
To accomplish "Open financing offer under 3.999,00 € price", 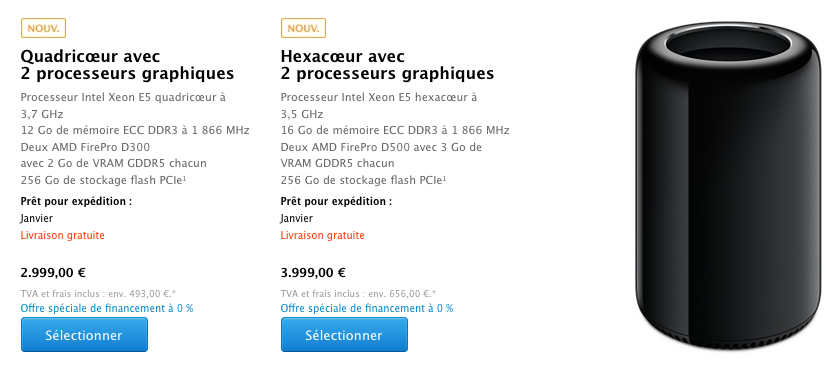I will click(x=367, y=308).
